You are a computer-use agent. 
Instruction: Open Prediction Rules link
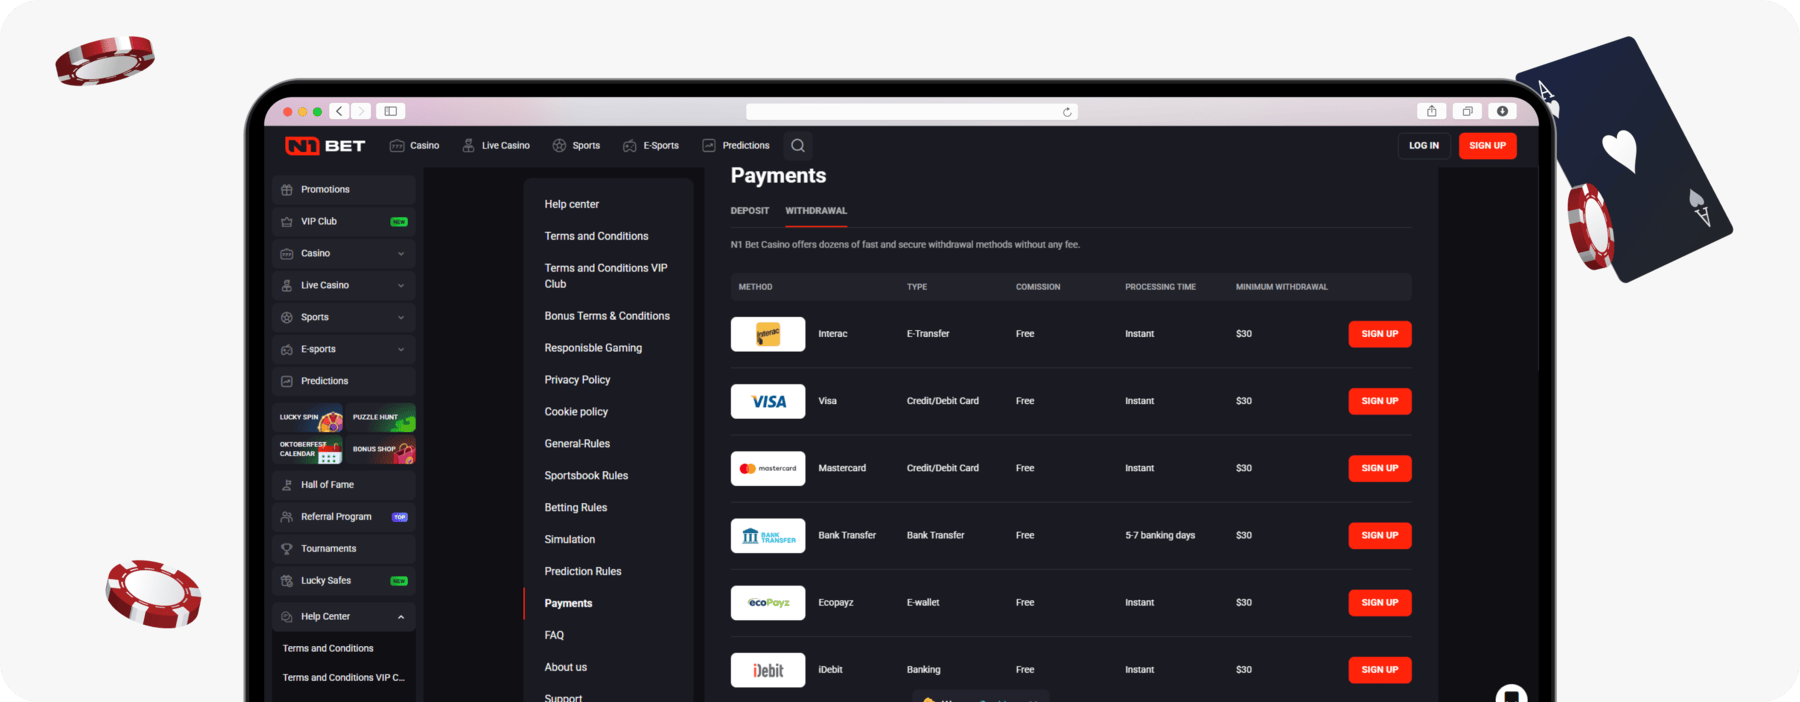tap(583, 572)
